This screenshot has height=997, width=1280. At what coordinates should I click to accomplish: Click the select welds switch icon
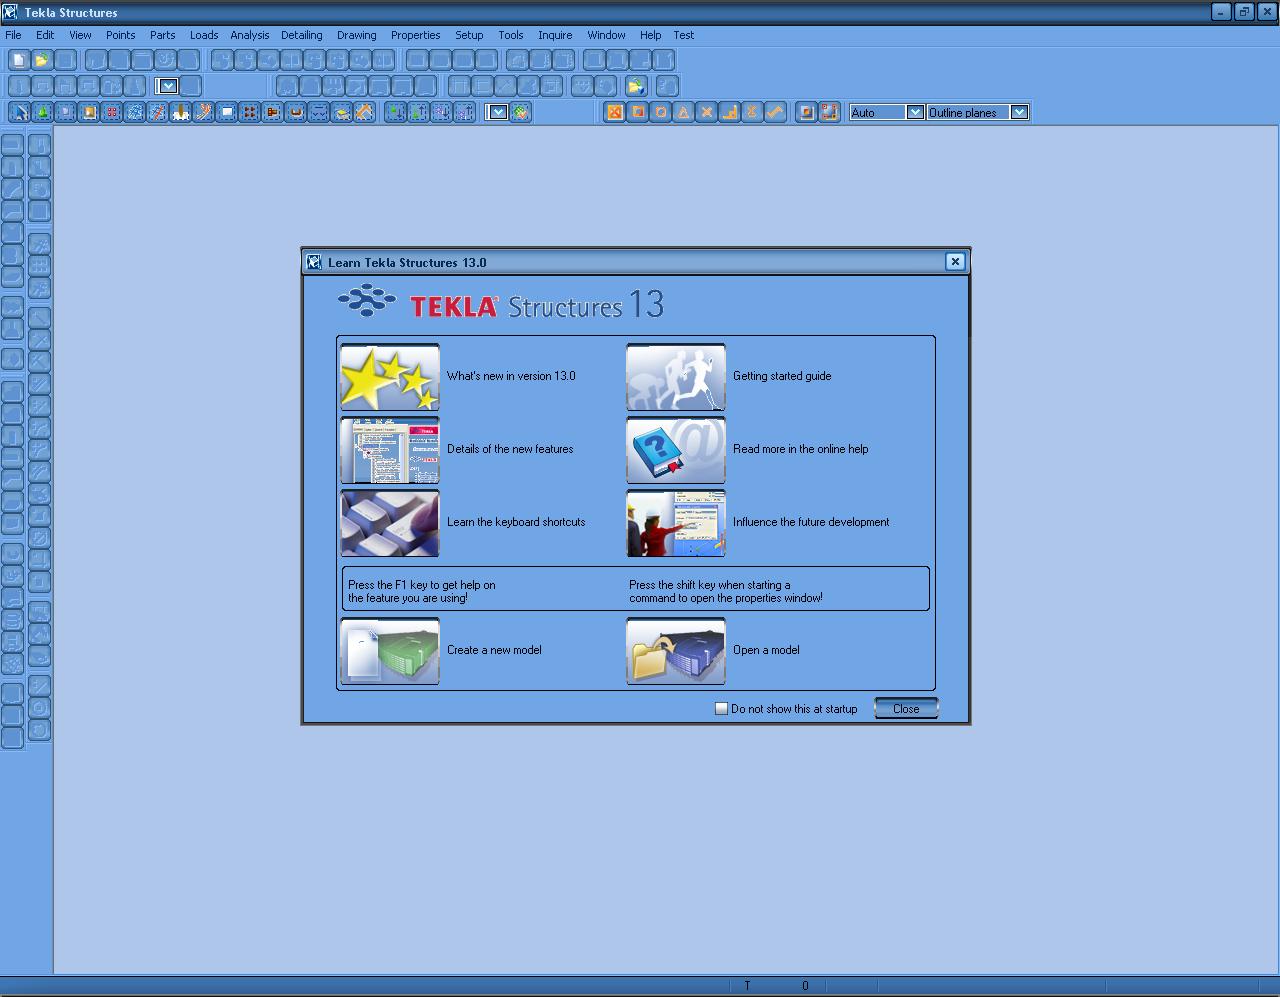(x=181, y=112)
